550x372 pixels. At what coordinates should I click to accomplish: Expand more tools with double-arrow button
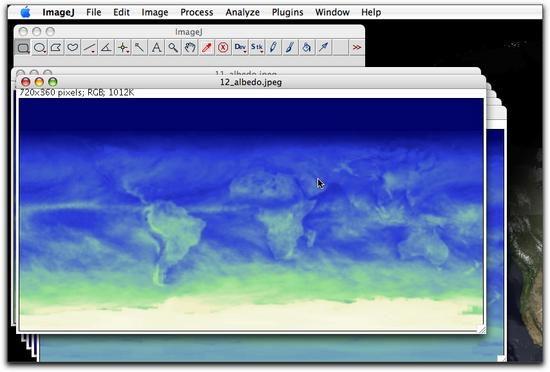[x=357, y=47]
